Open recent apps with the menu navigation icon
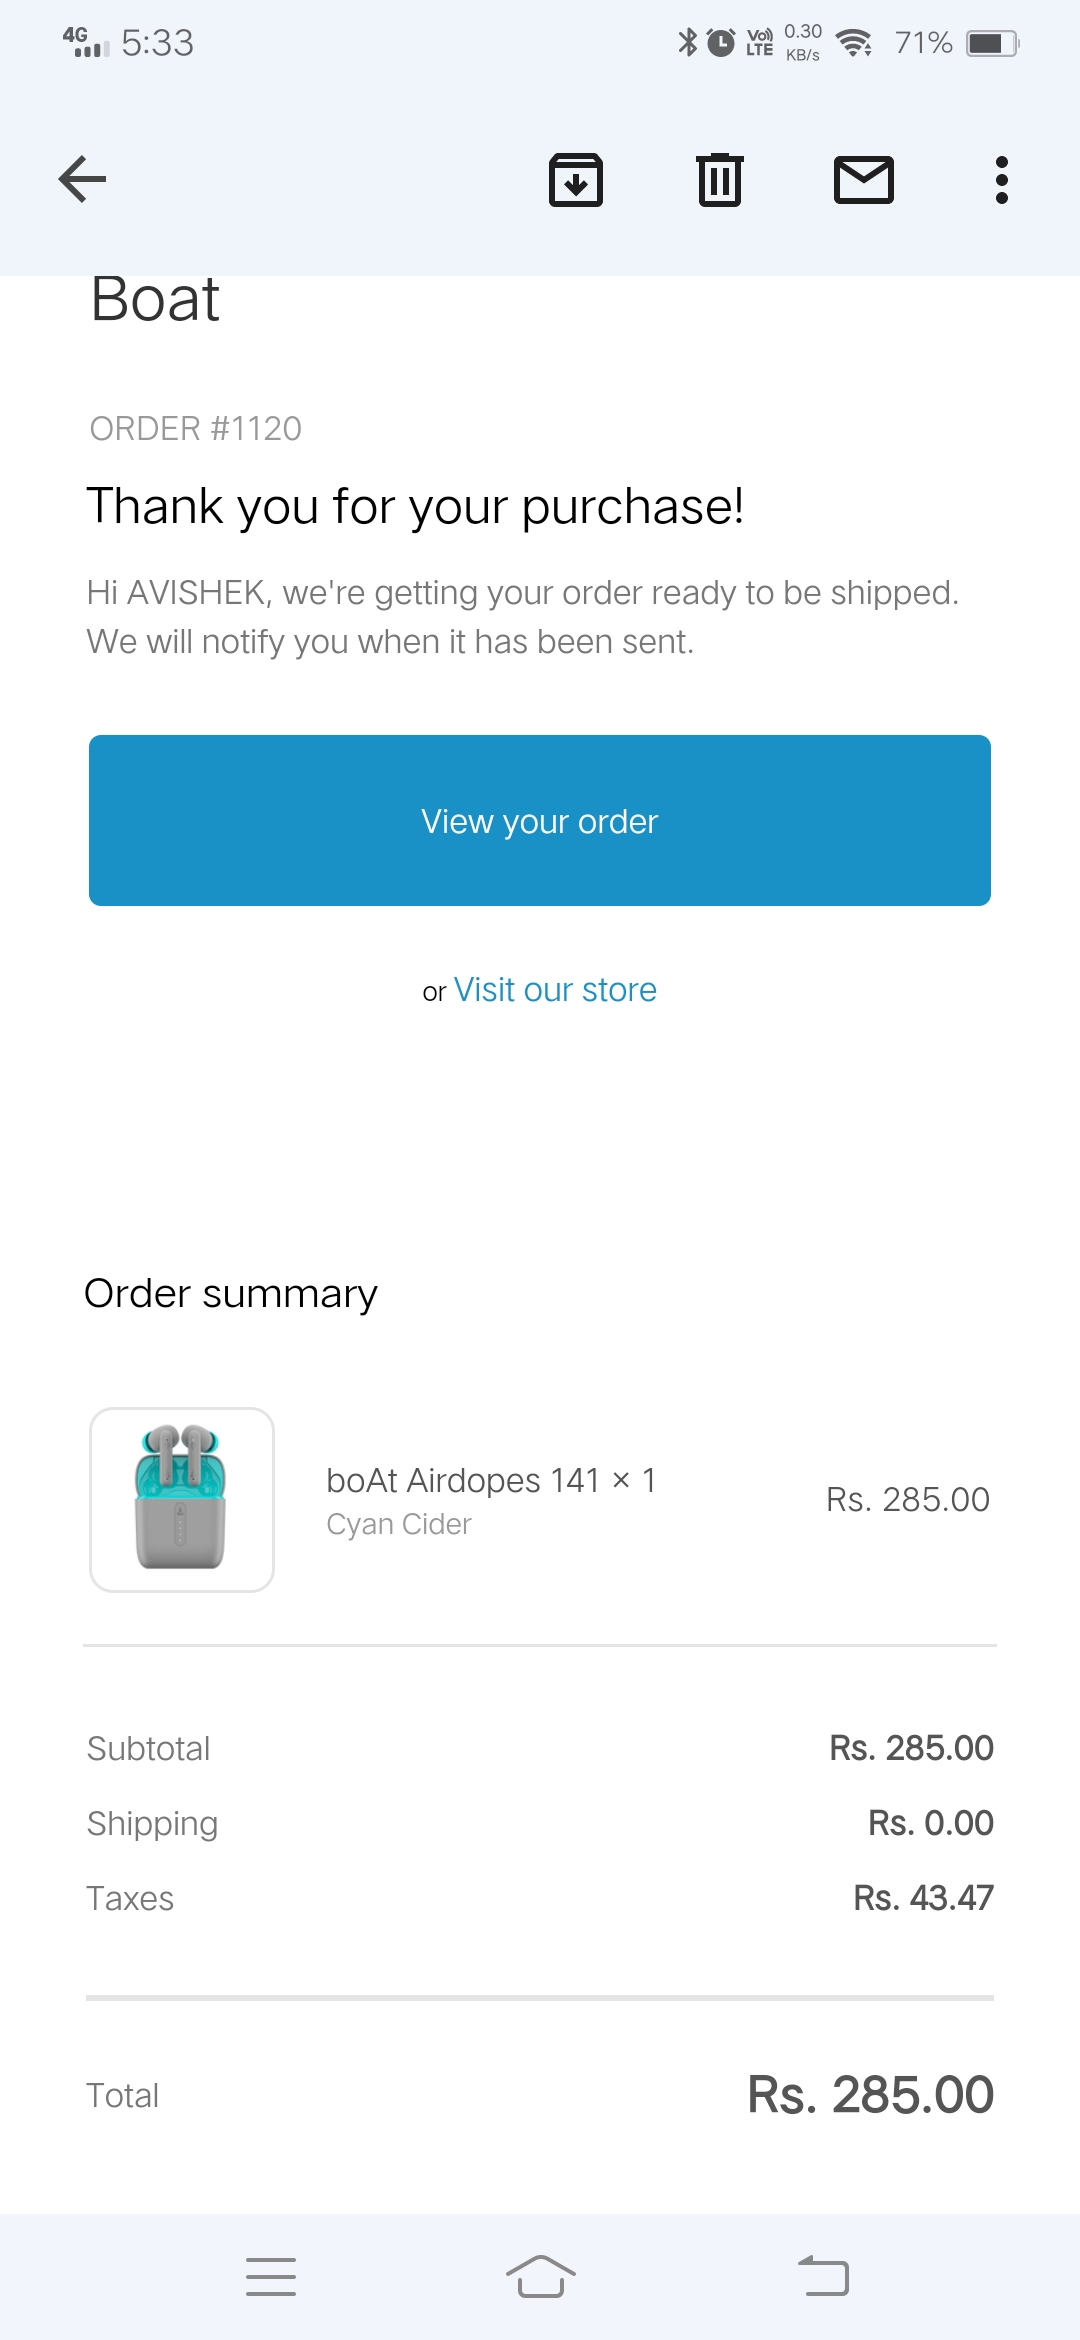The image size is (1080, 2340). (x=271, y=2277)
